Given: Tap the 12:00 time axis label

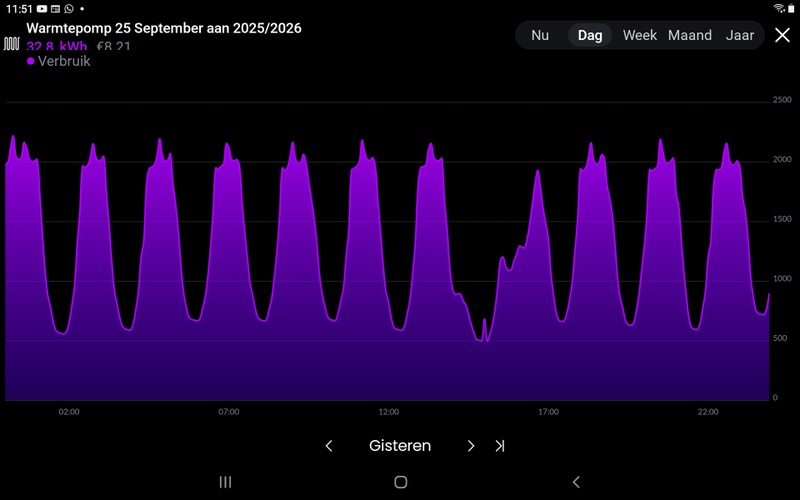Looking at the screenshot, I should click(388, 412).
